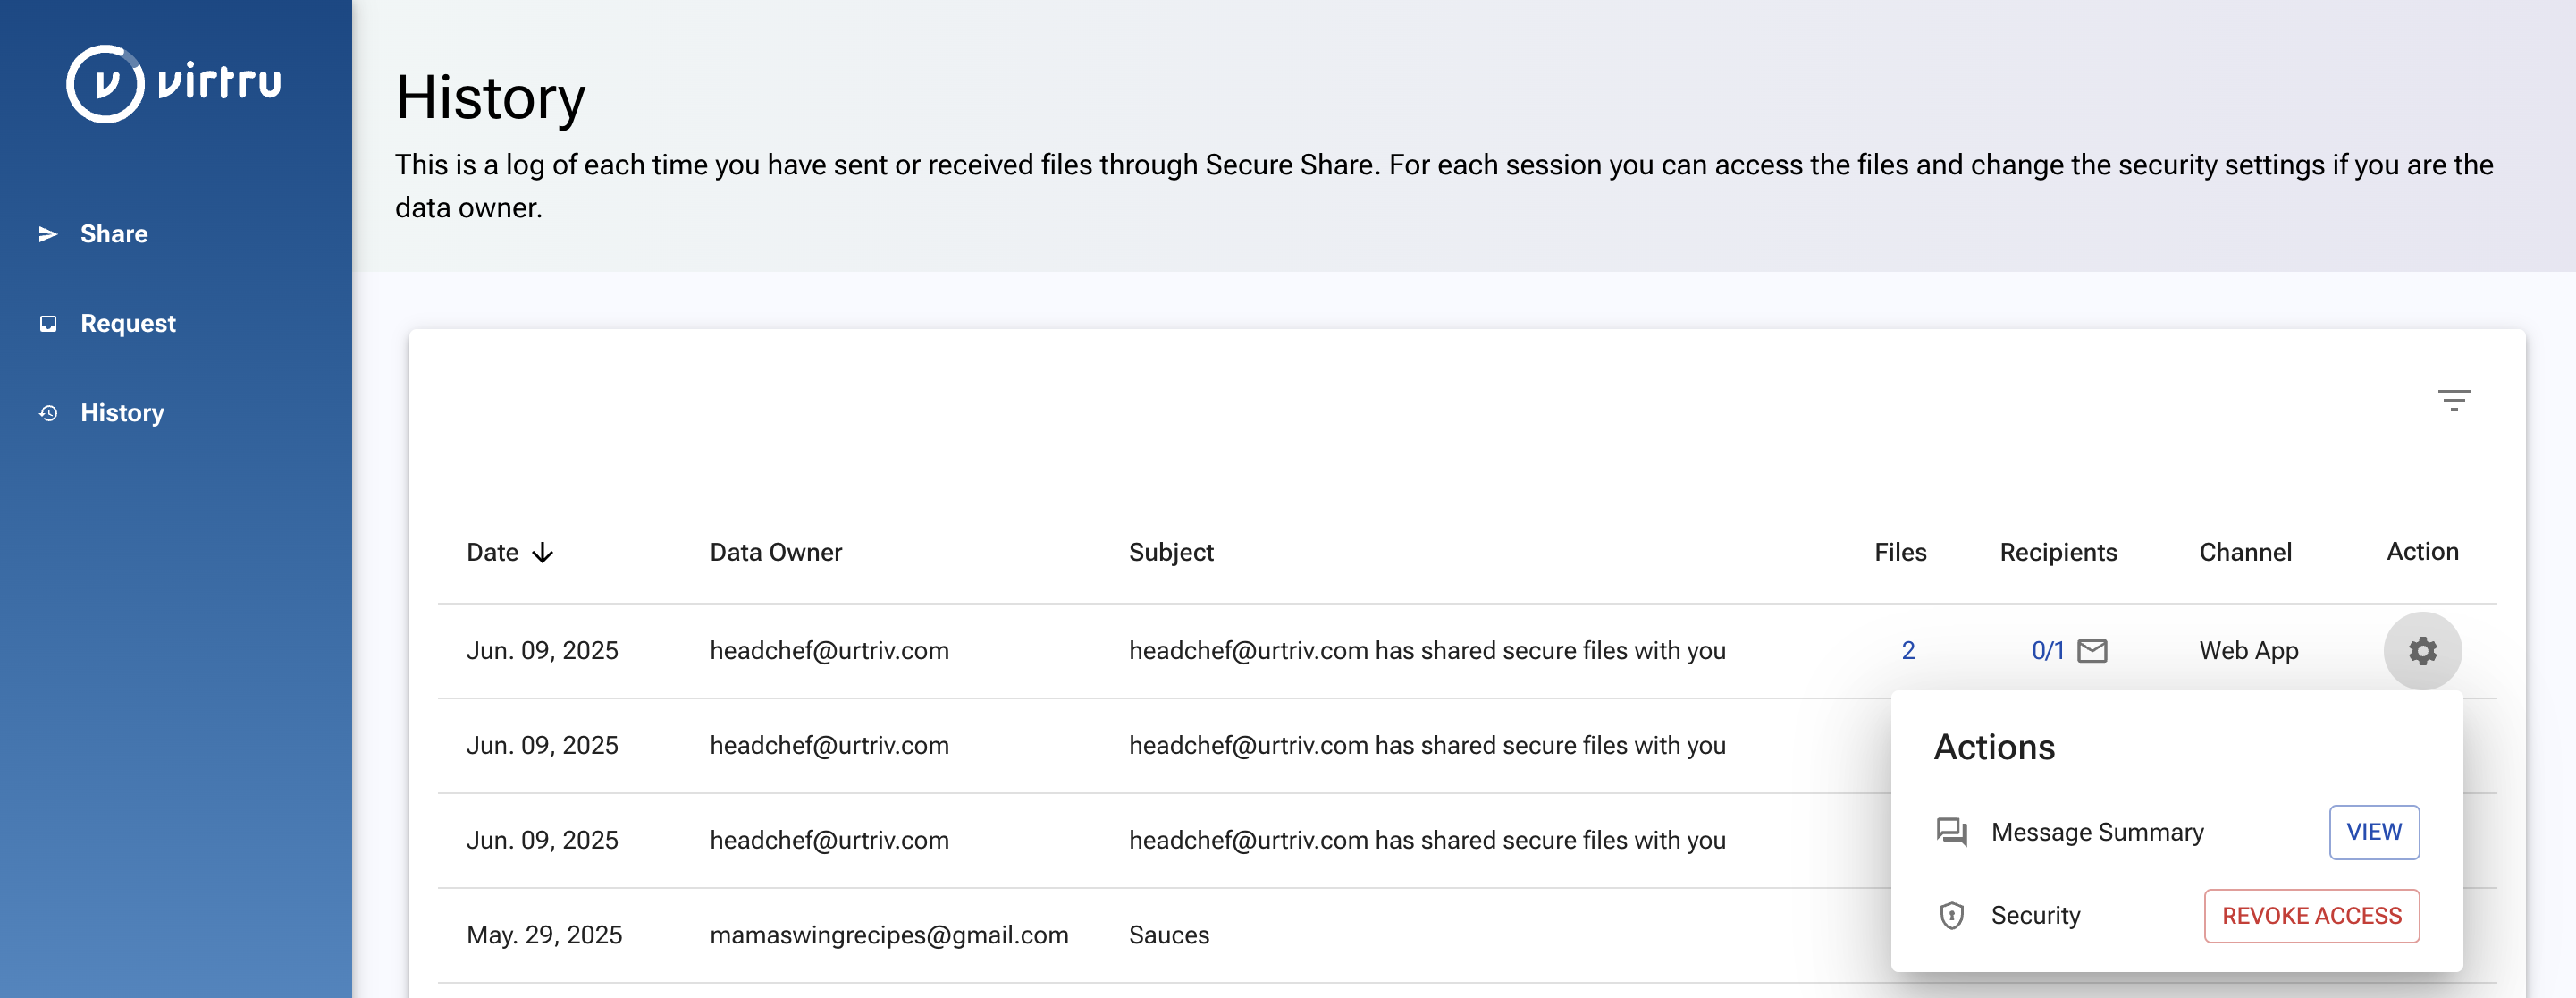The height and width of the screenshot is (998, 2576).
Task: Toggle the Date sort arrow
Action: click(541, 551)
